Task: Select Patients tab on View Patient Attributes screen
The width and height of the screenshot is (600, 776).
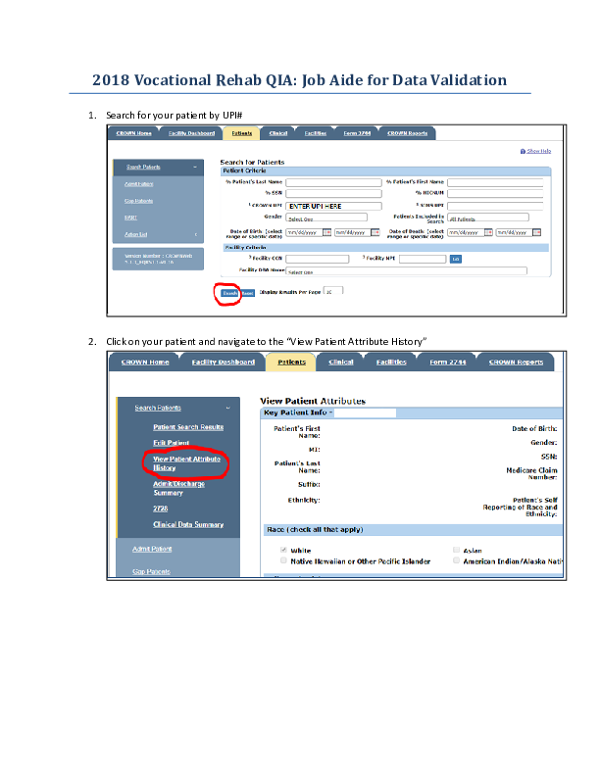Action: (x=292, y=362)
